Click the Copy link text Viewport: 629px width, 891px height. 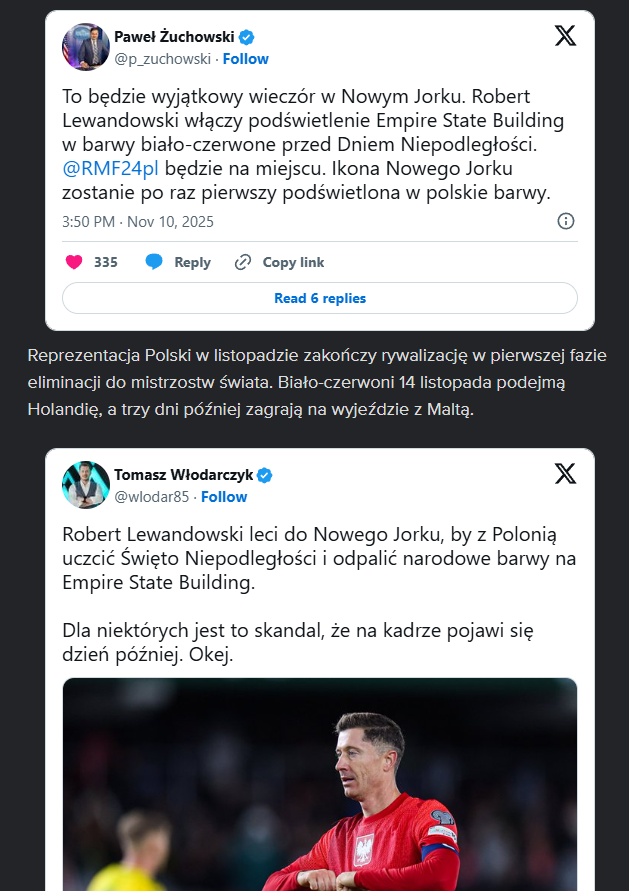point(293,262)
